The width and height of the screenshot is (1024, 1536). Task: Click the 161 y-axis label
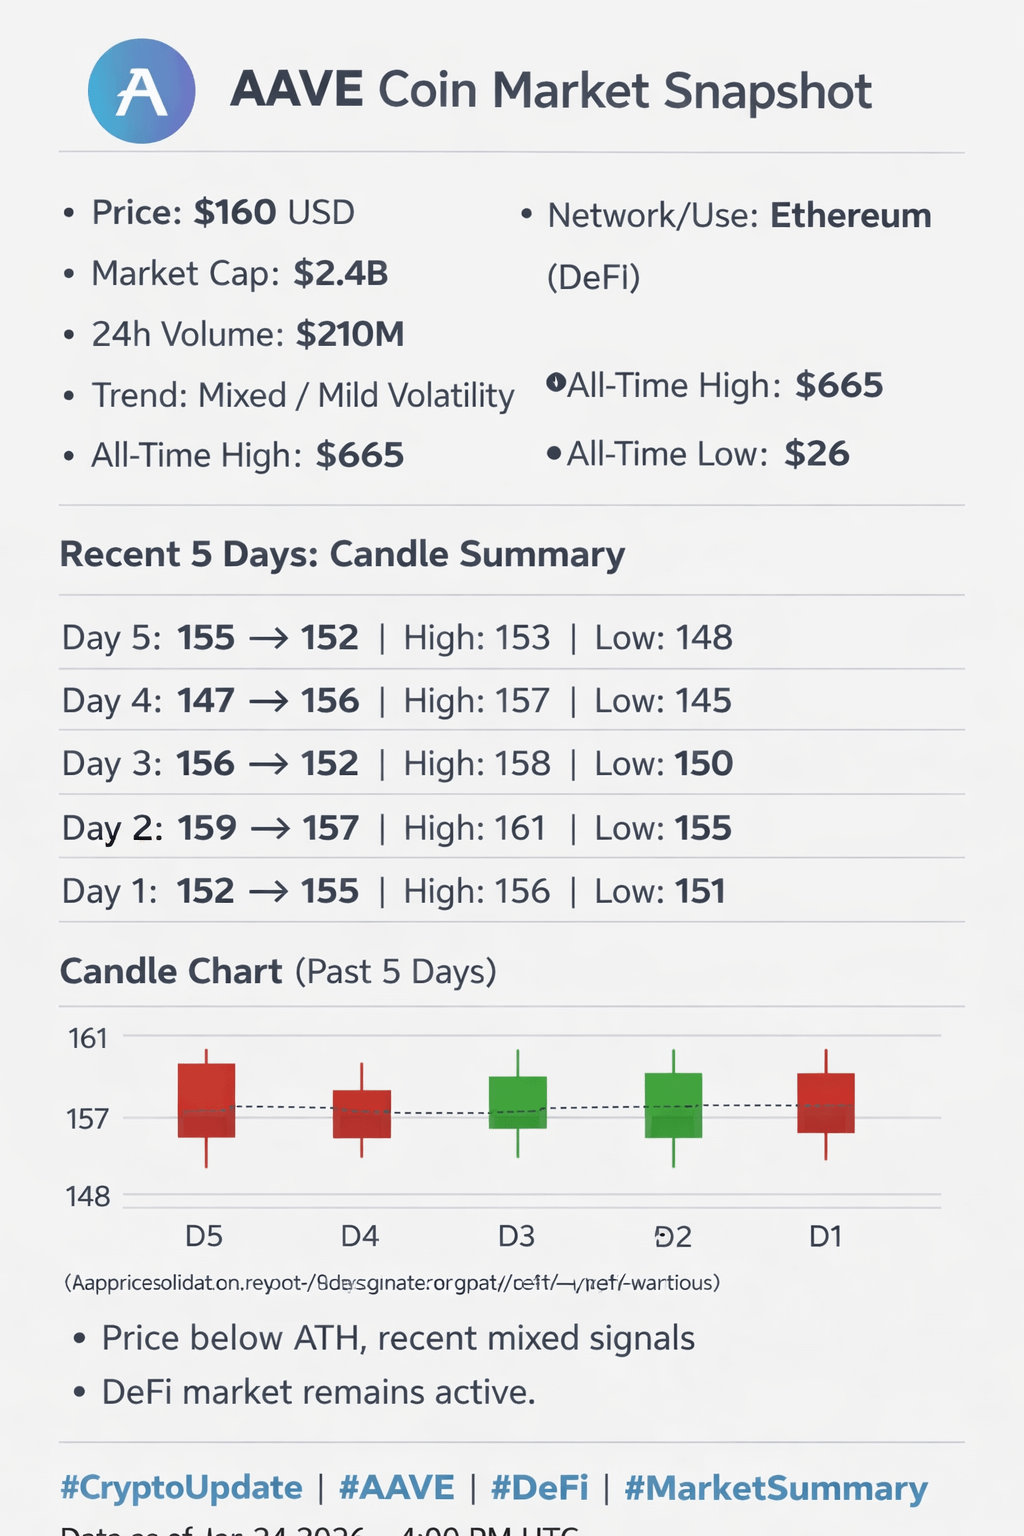(x=88, y=1039)
